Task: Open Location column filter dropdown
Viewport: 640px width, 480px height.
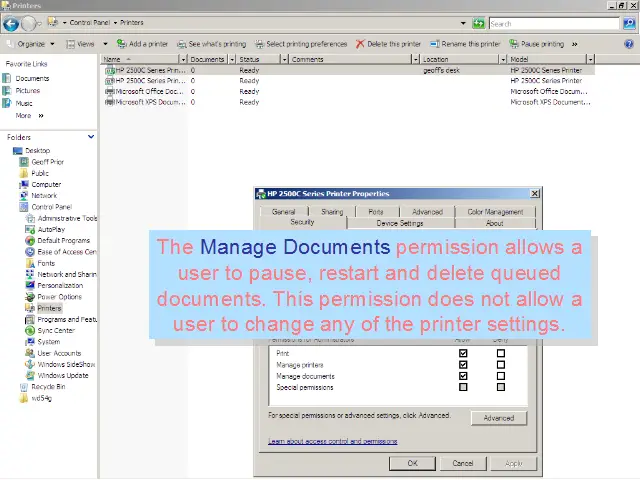Action: (503, 60)
